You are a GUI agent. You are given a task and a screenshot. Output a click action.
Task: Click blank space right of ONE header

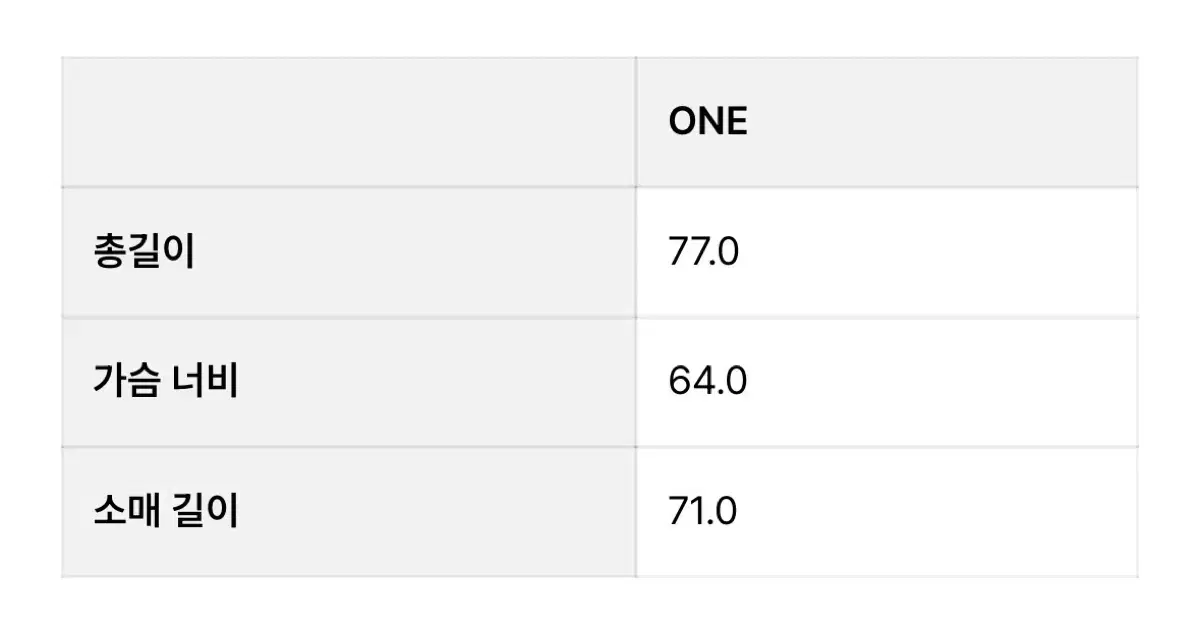click(940, 122)
